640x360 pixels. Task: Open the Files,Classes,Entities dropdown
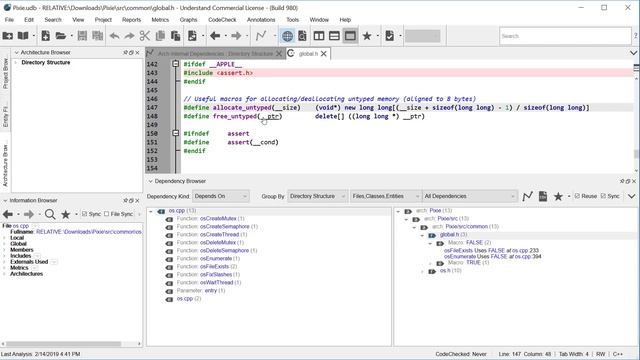[x=386, y=196]
